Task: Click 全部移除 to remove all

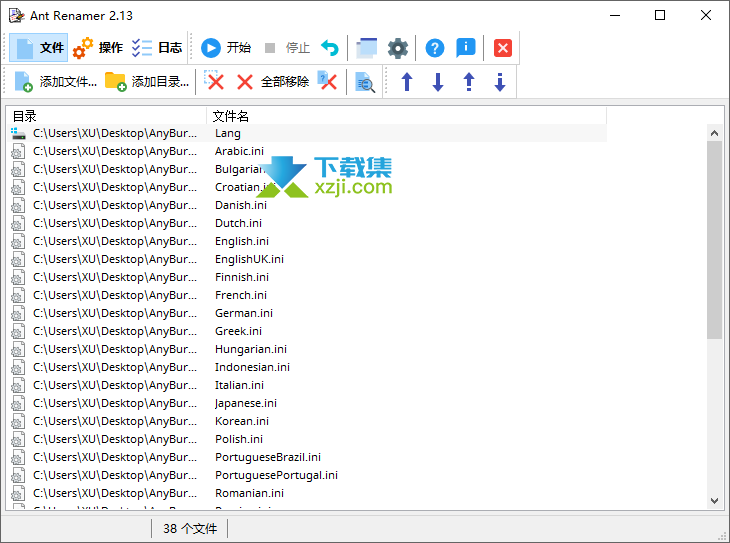Action: coord(273,82)
